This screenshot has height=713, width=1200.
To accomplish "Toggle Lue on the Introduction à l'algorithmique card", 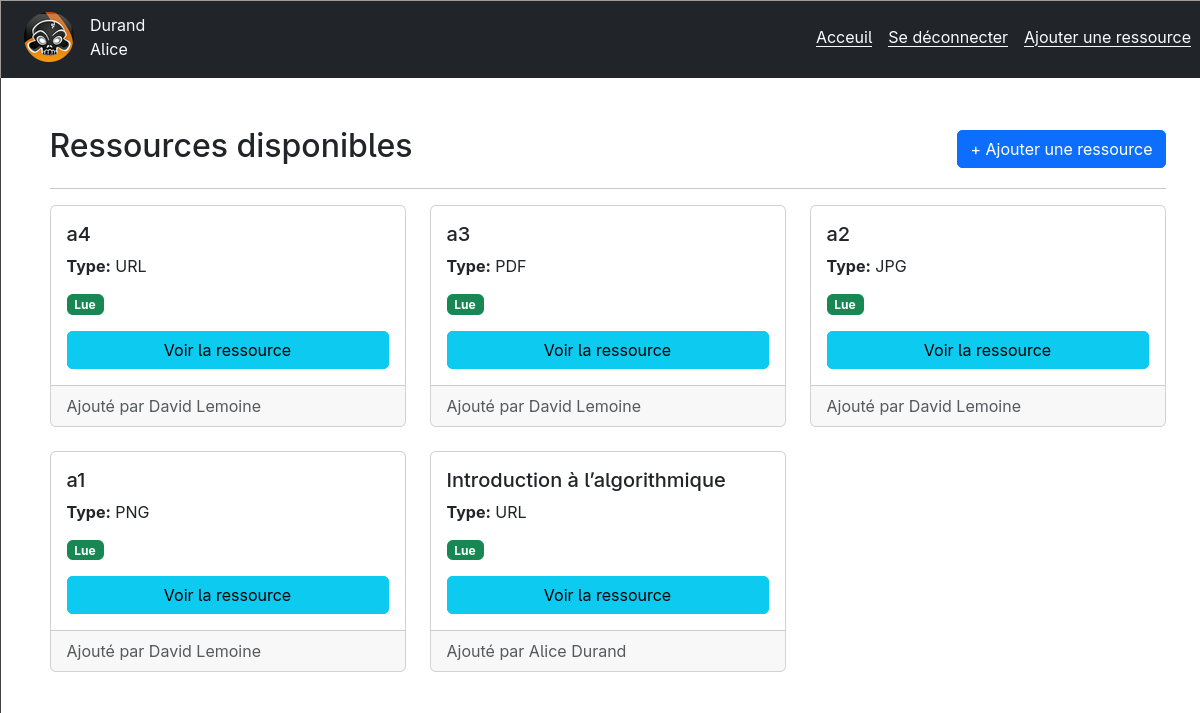I will [465, 549].
